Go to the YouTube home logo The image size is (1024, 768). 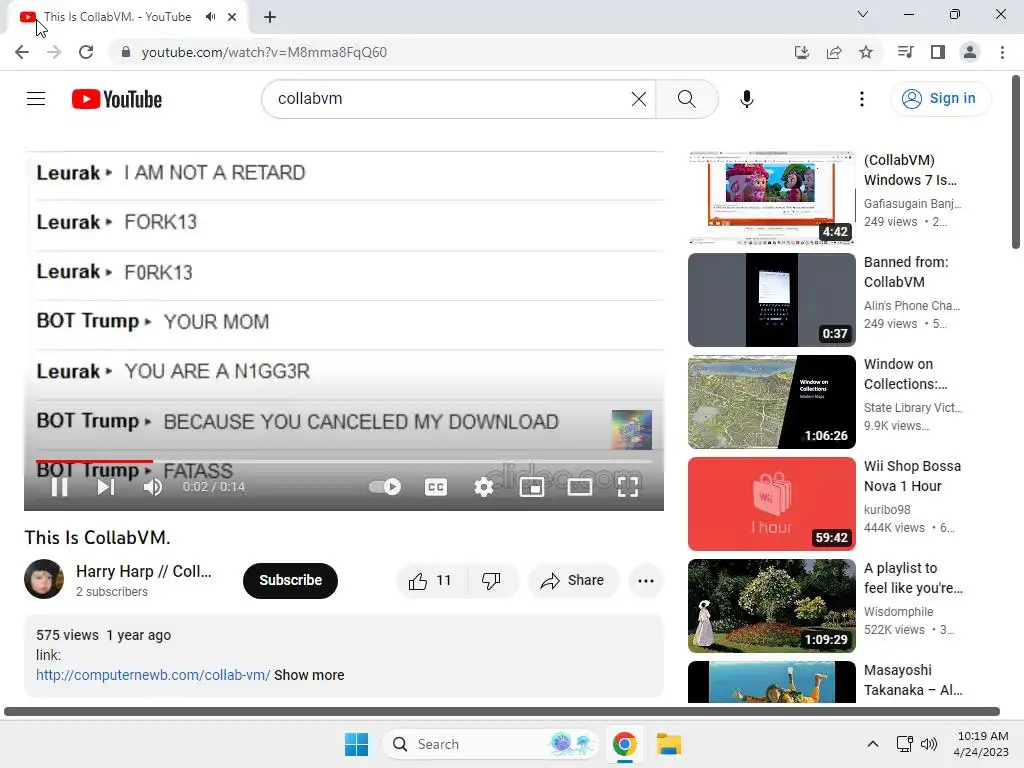pos(117,99)
